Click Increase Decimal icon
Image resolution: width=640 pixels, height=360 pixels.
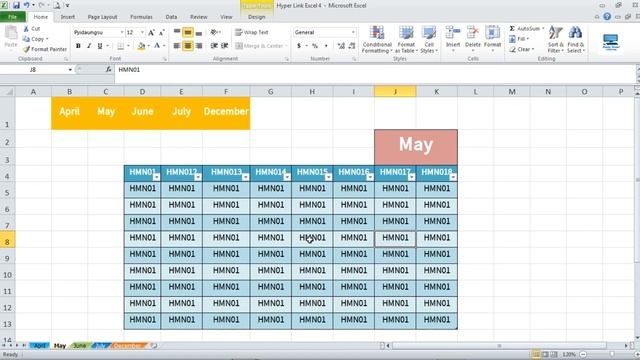341,46
